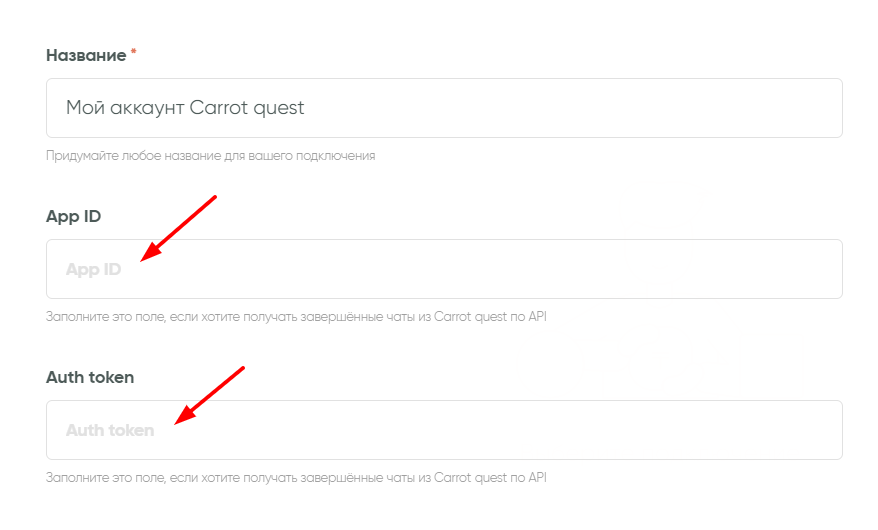Click the red arrow pointing at App ID
Screen dimensions: 878x530
pyautogui.click(x=178, y=229)
